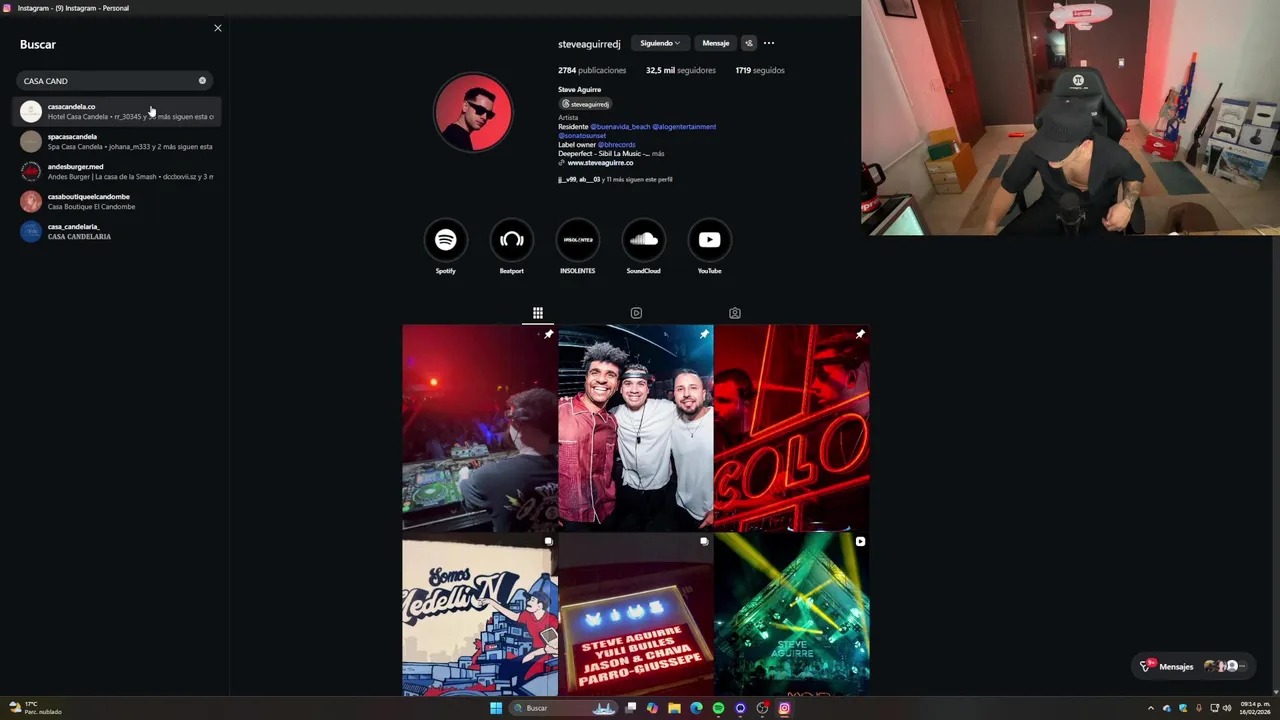This screenshot has width=1280, height=720.
Task: Open Task View in the taskbar
Action: [x=631, y=708]
